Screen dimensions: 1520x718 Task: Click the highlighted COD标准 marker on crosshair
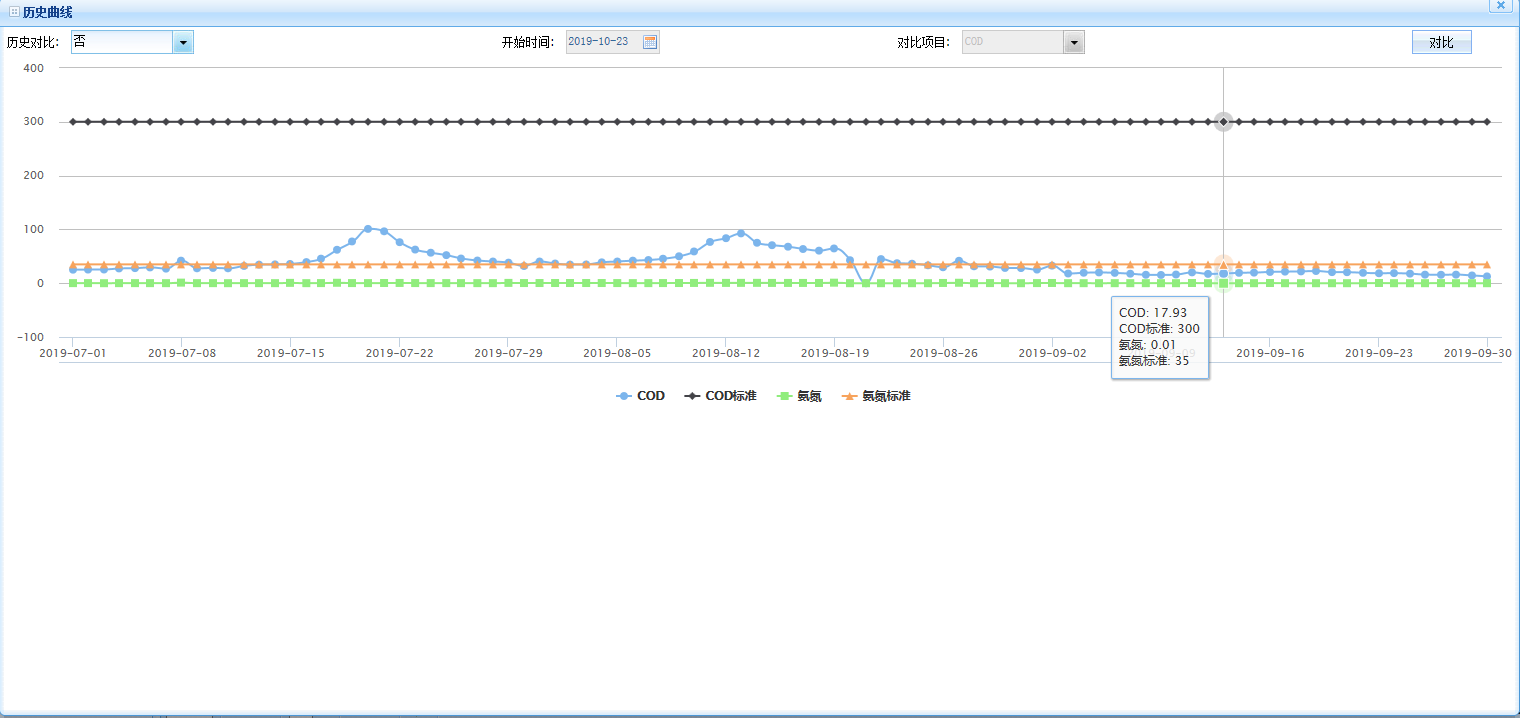[x=1223, y=122]
